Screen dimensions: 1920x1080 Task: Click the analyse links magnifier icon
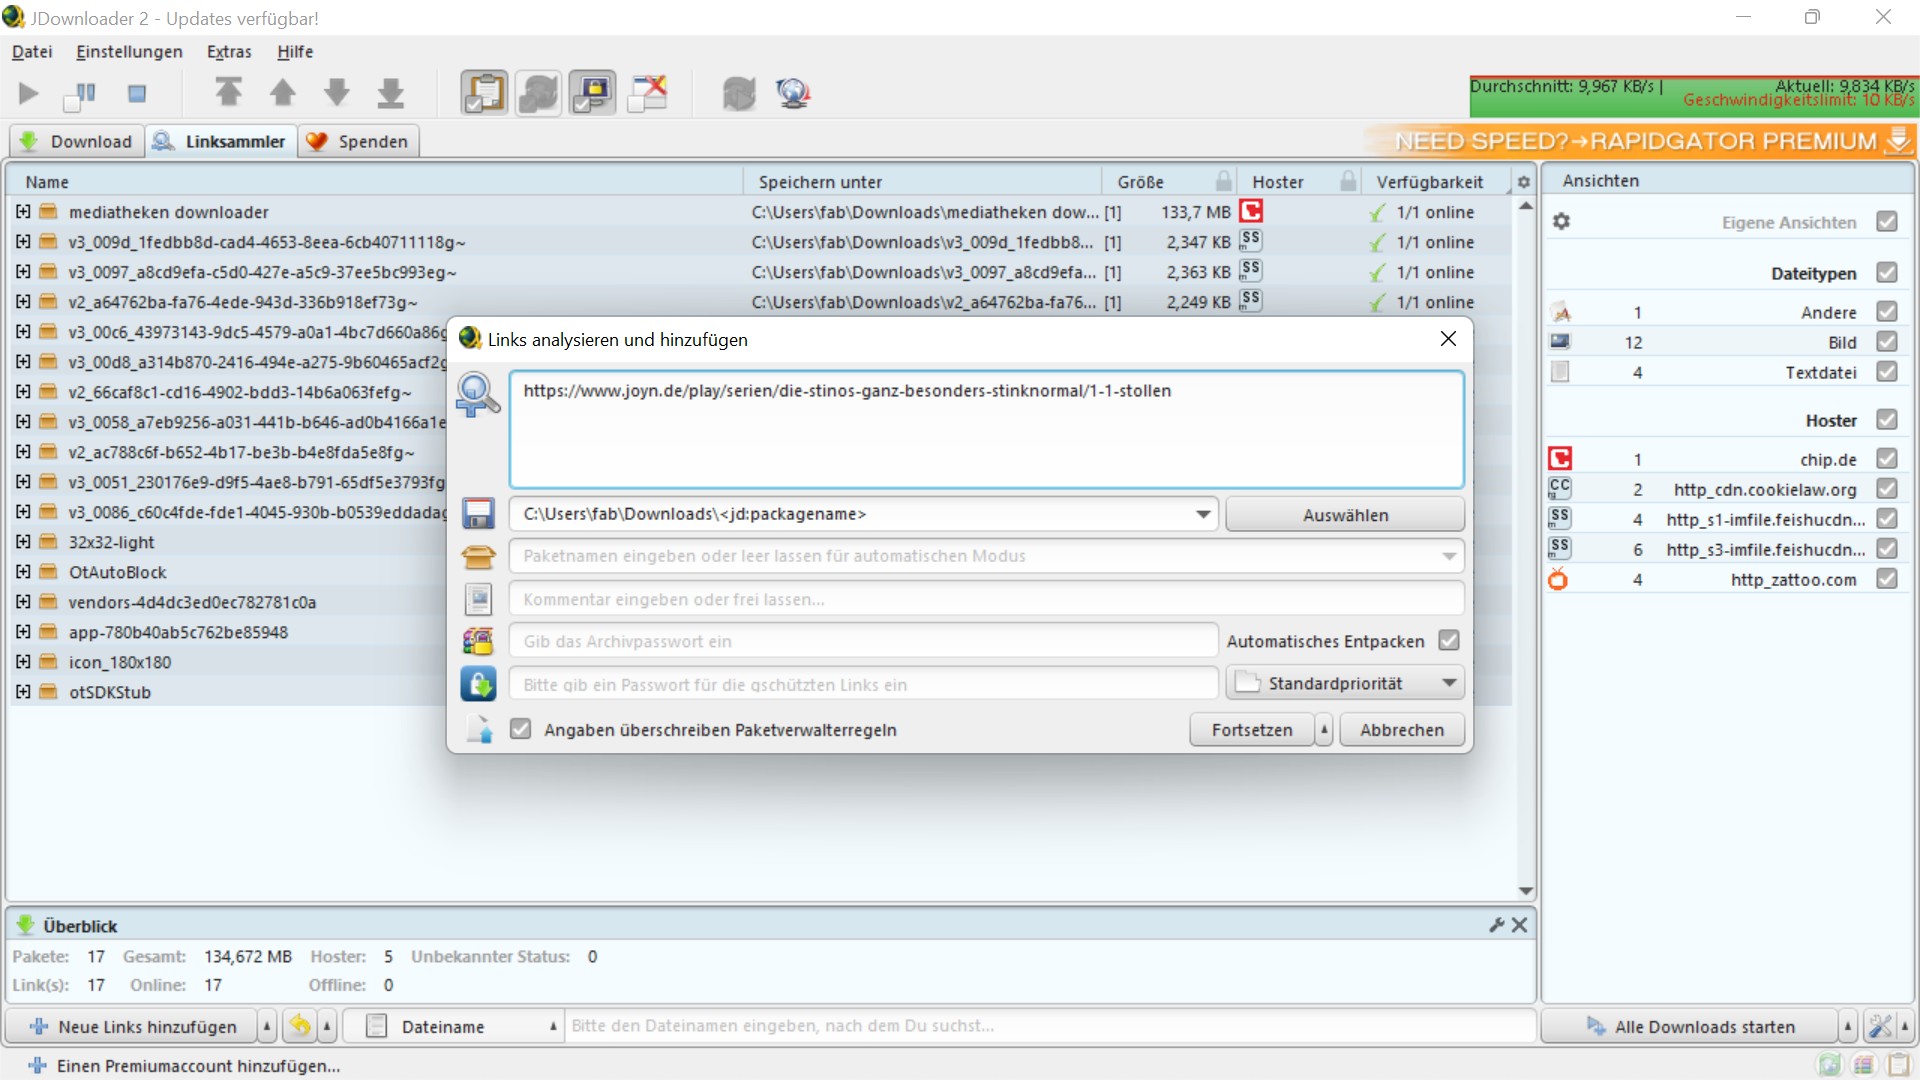click(x=478, y=394)
